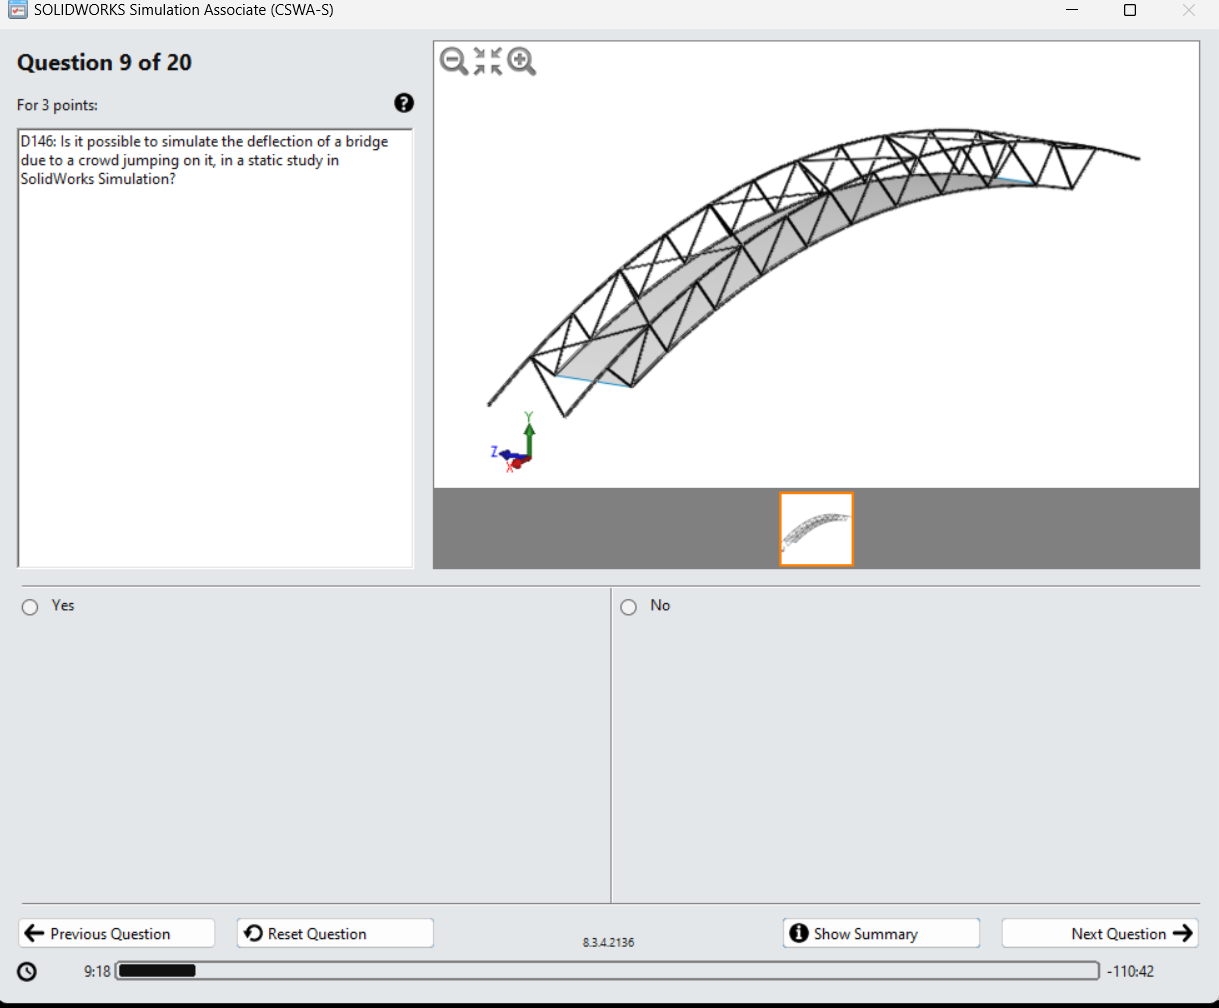Click the clock icon near the timer
The width and height of the screenshot is (1219, 1008).
(27, 971)
